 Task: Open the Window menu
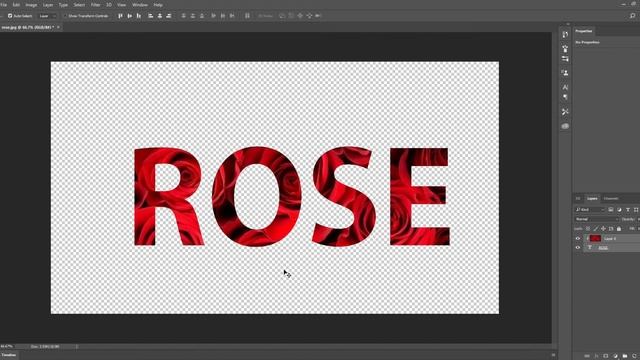(140, 5)
